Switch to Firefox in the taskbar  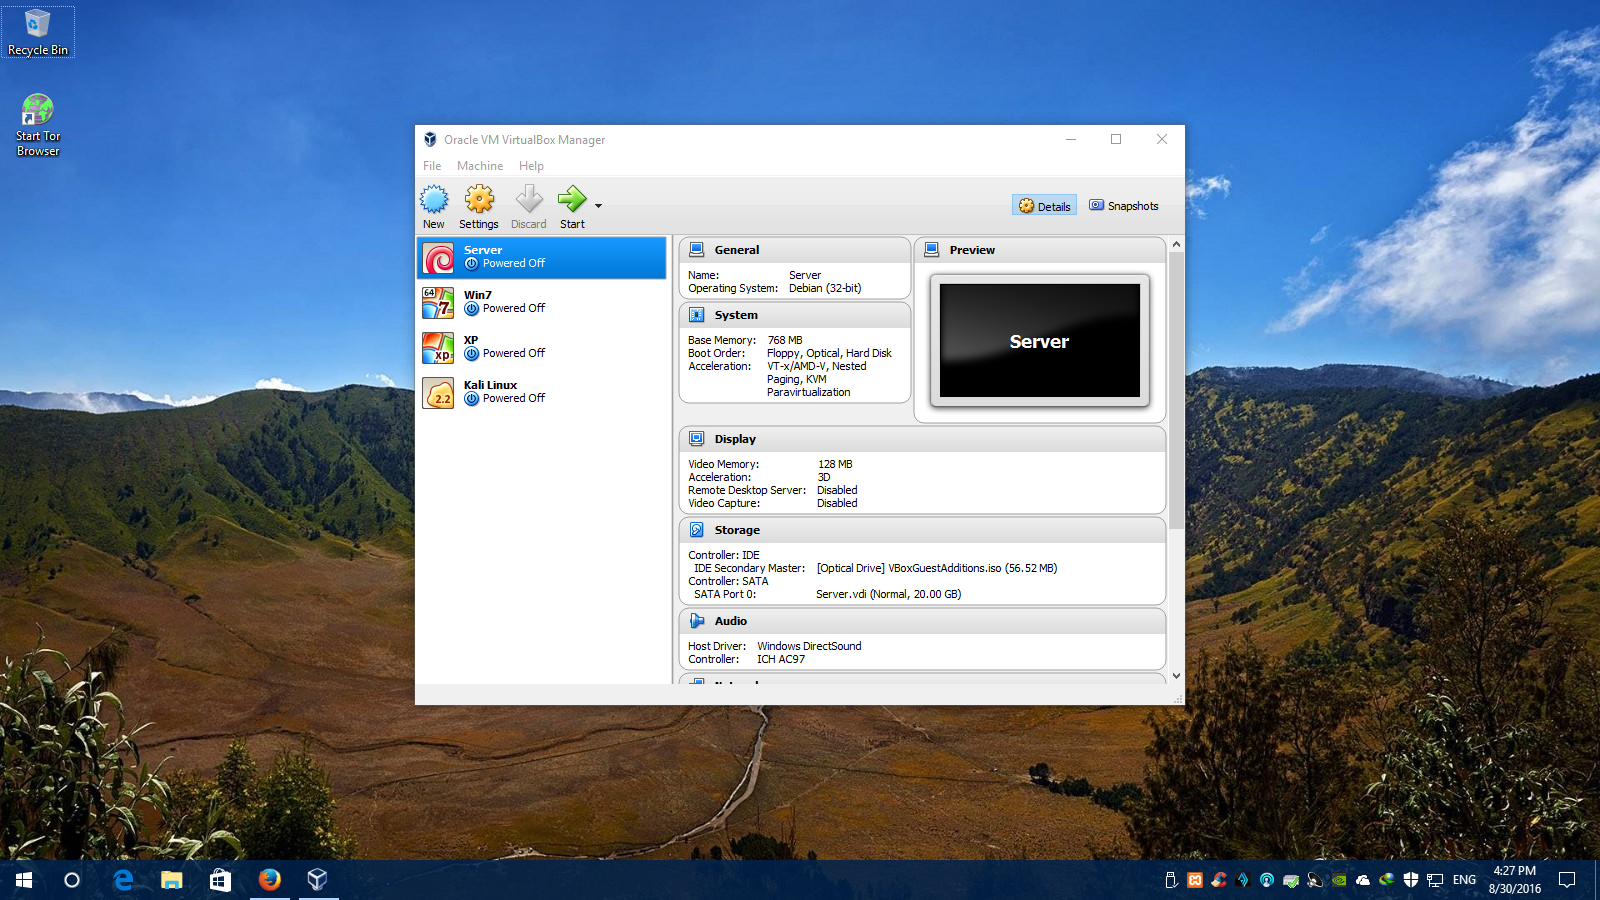269,880
